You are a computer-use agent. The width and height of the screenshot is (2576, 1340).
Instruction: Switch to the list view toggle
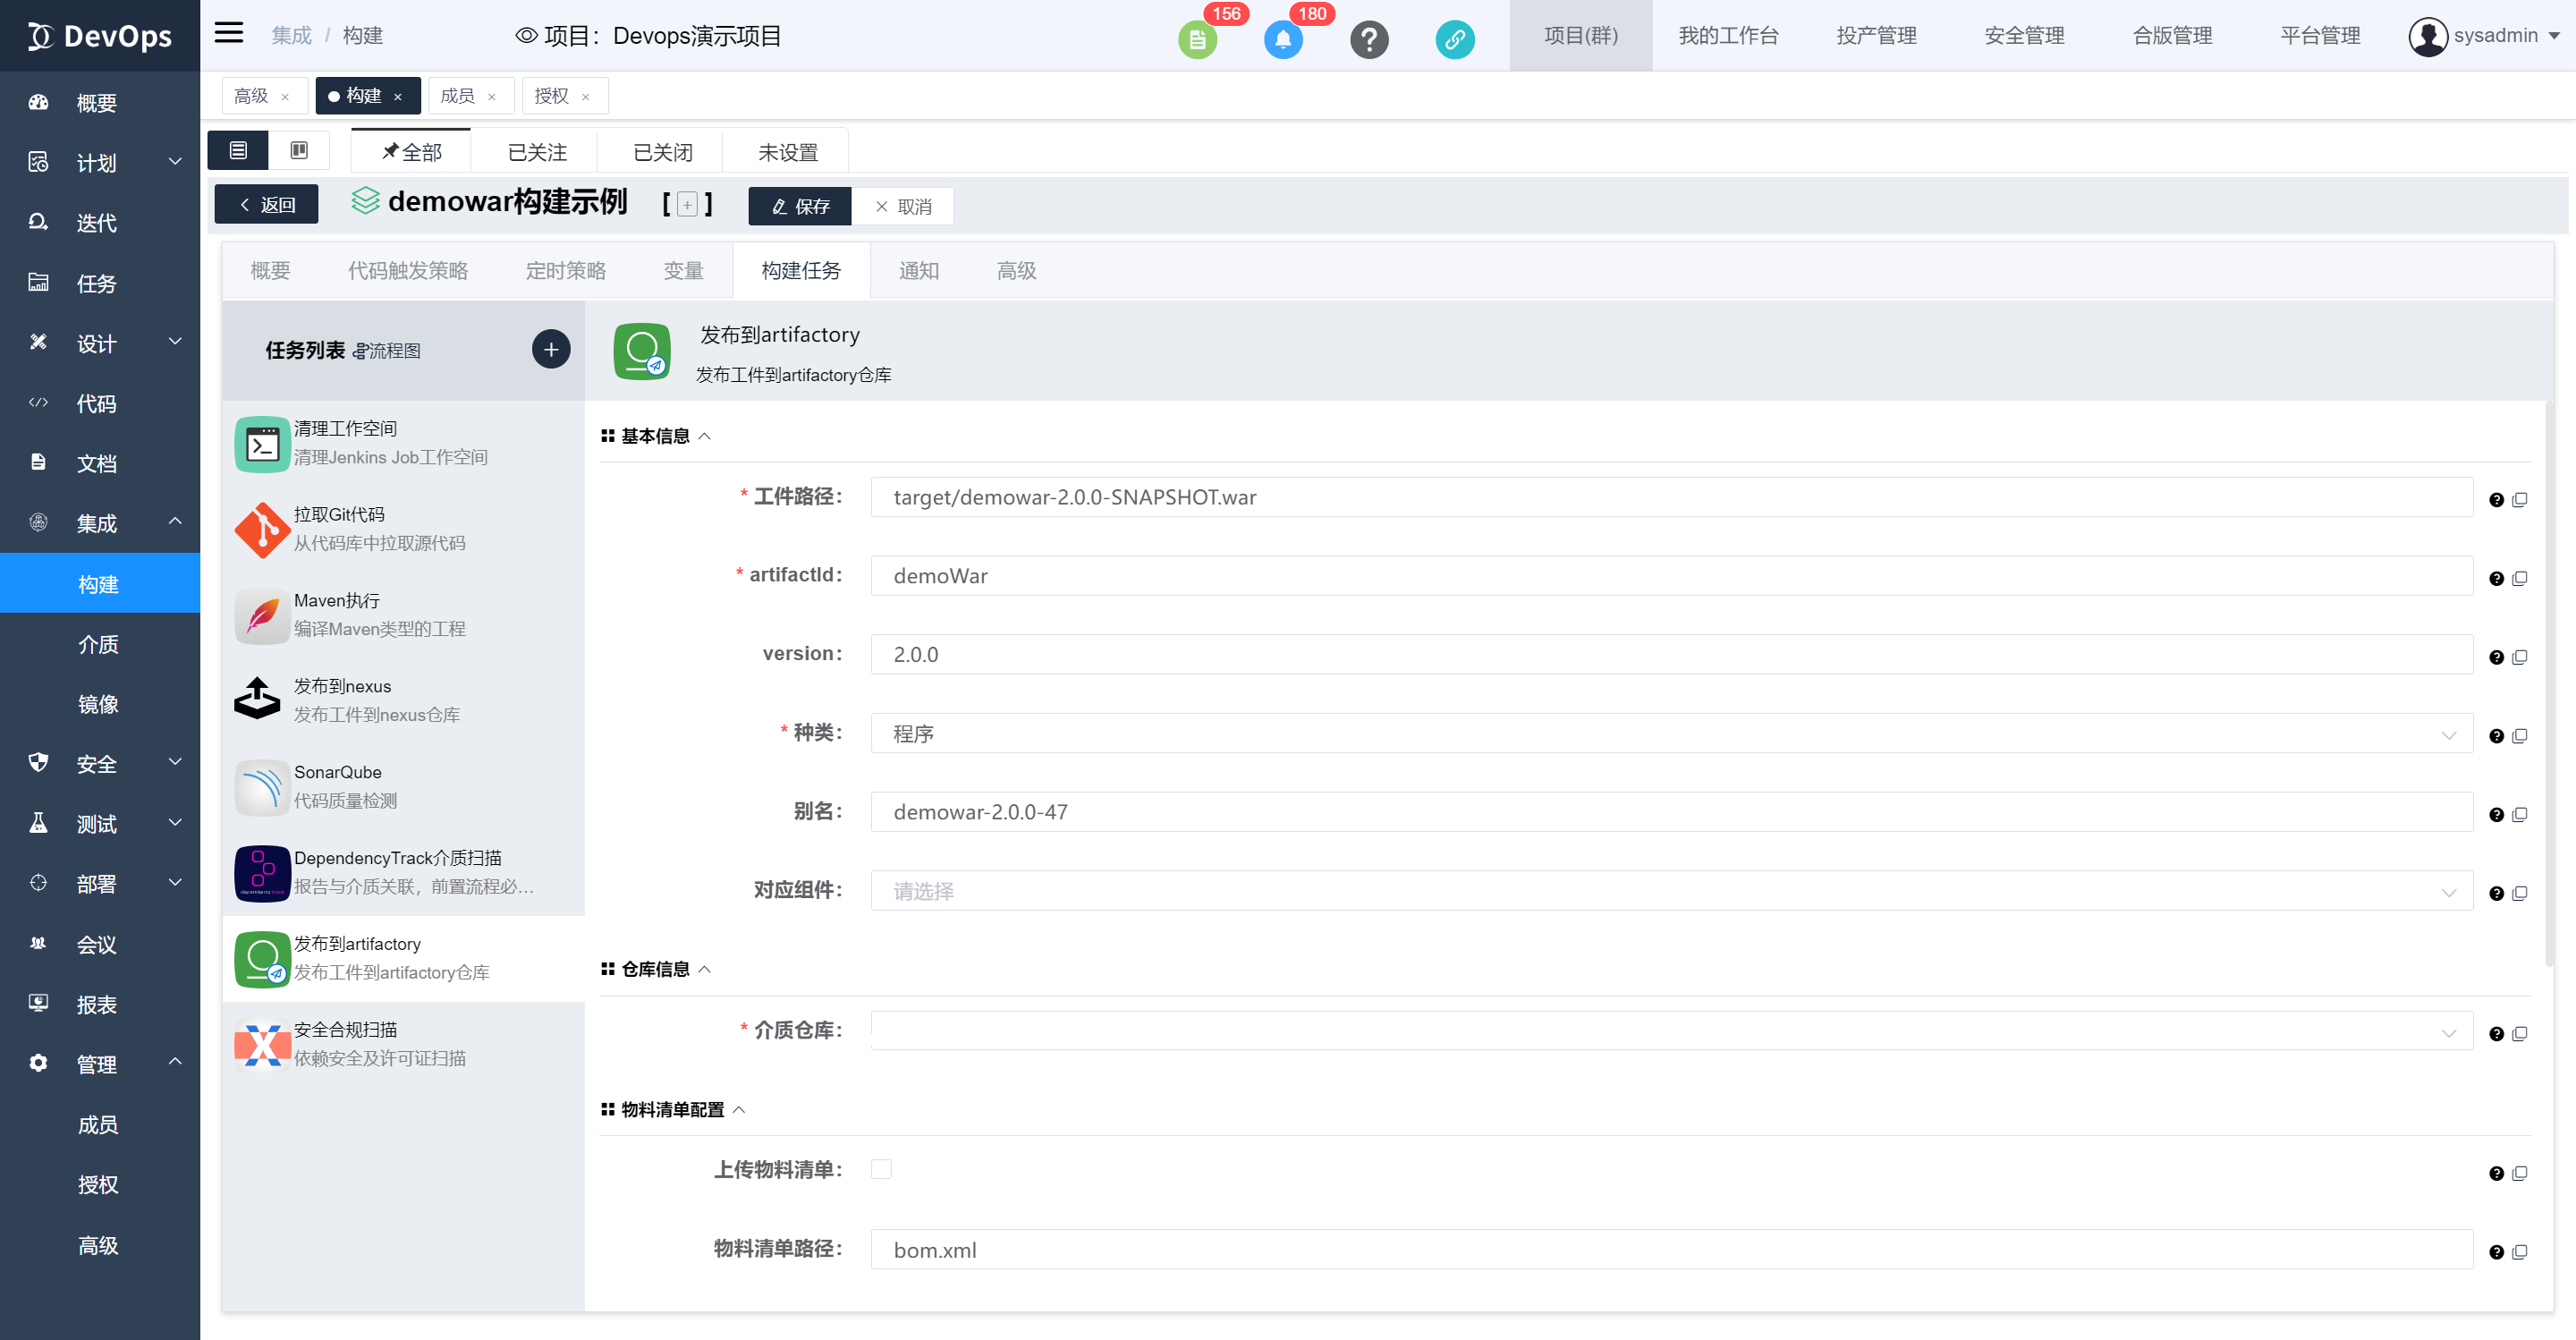click(238, 150)
